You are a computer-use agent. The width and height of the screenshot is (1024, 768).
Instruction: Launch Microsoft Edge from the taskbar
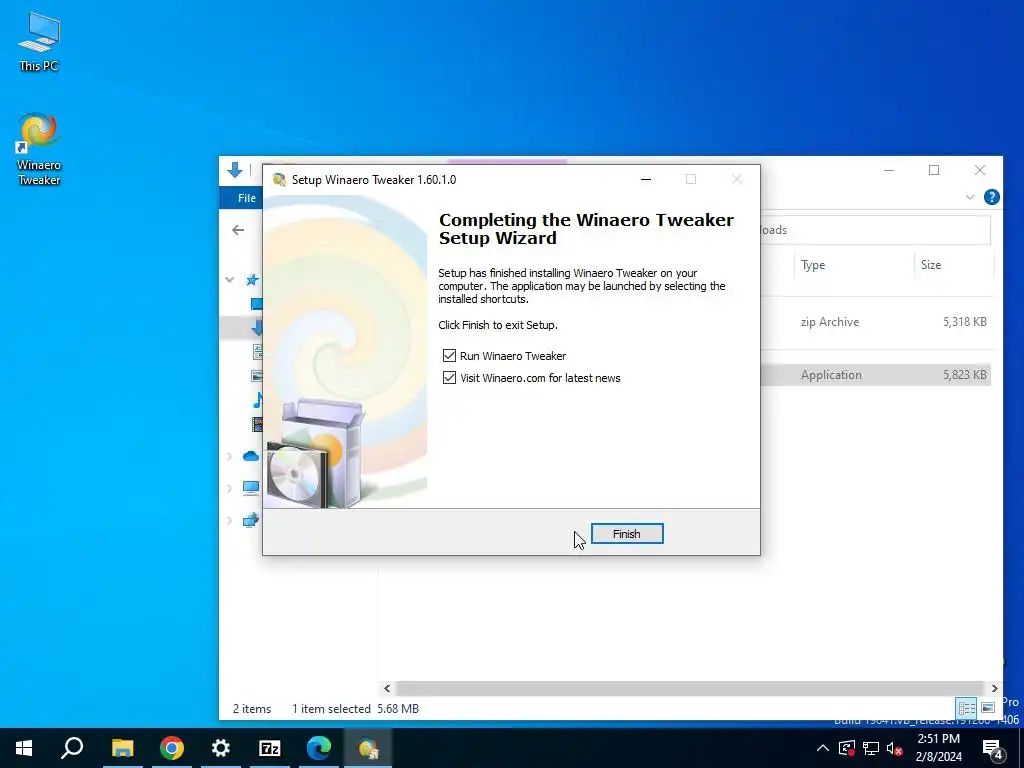[x=319, y=748]
